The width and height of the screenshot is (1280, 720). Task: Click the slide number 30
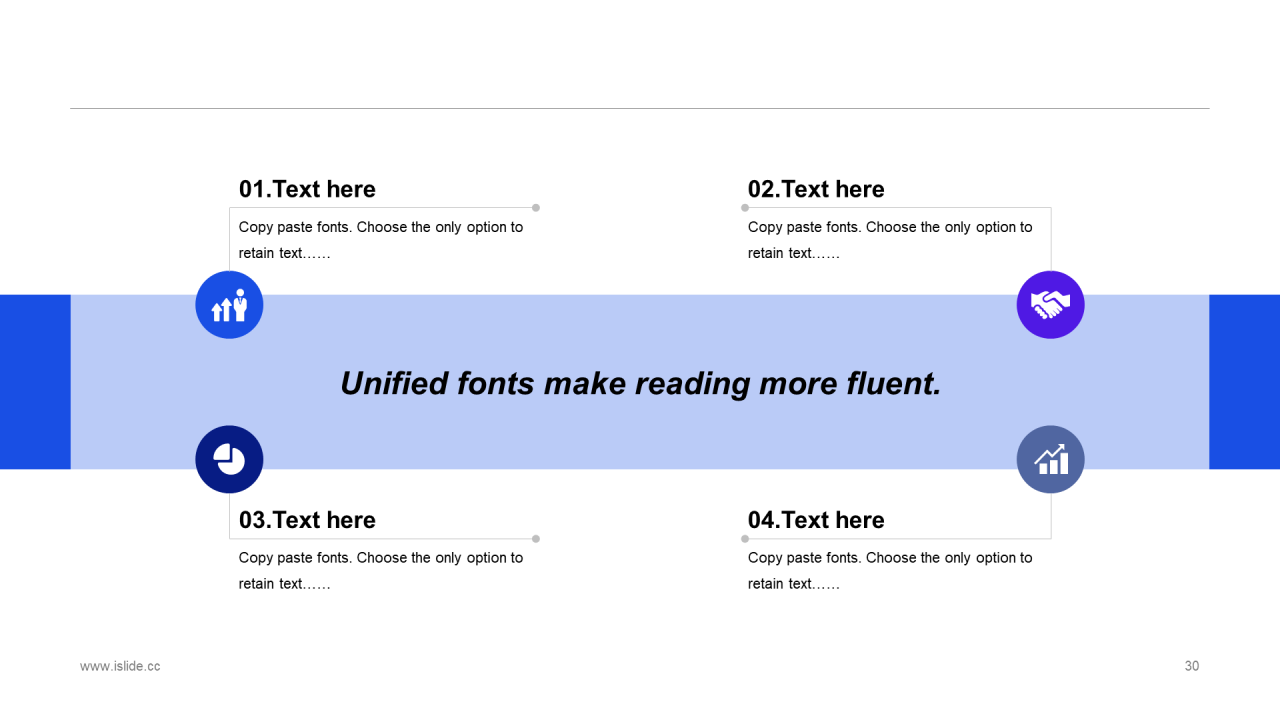(x=1191, y=666)
